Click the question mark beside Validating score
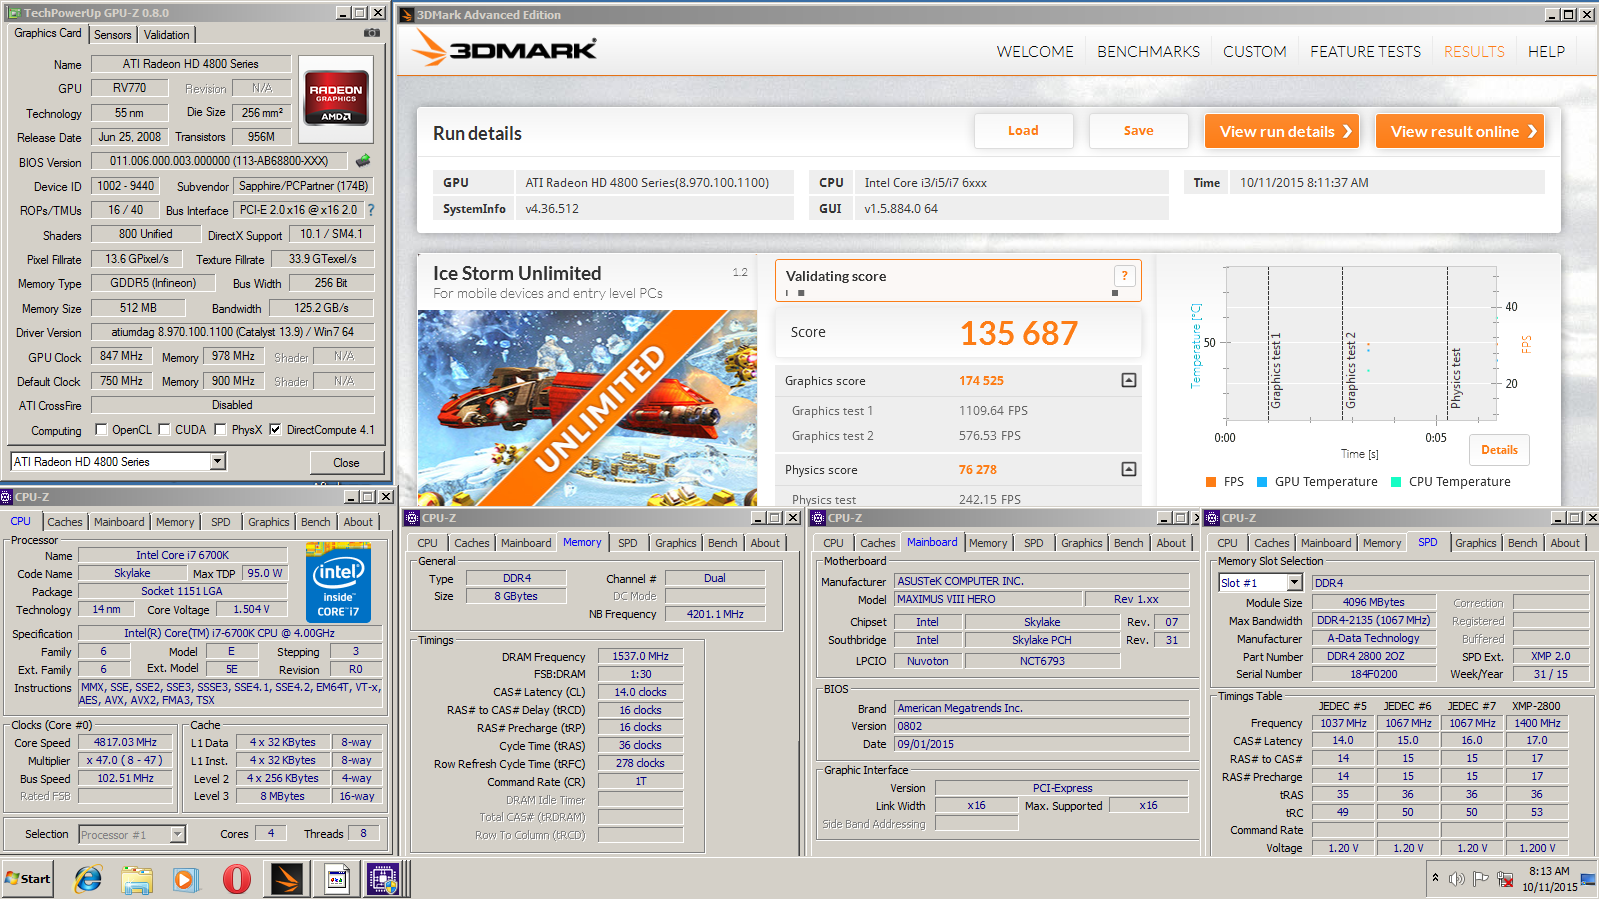Viewport: 1599px width, 899px height. (x=1124, y=276)
